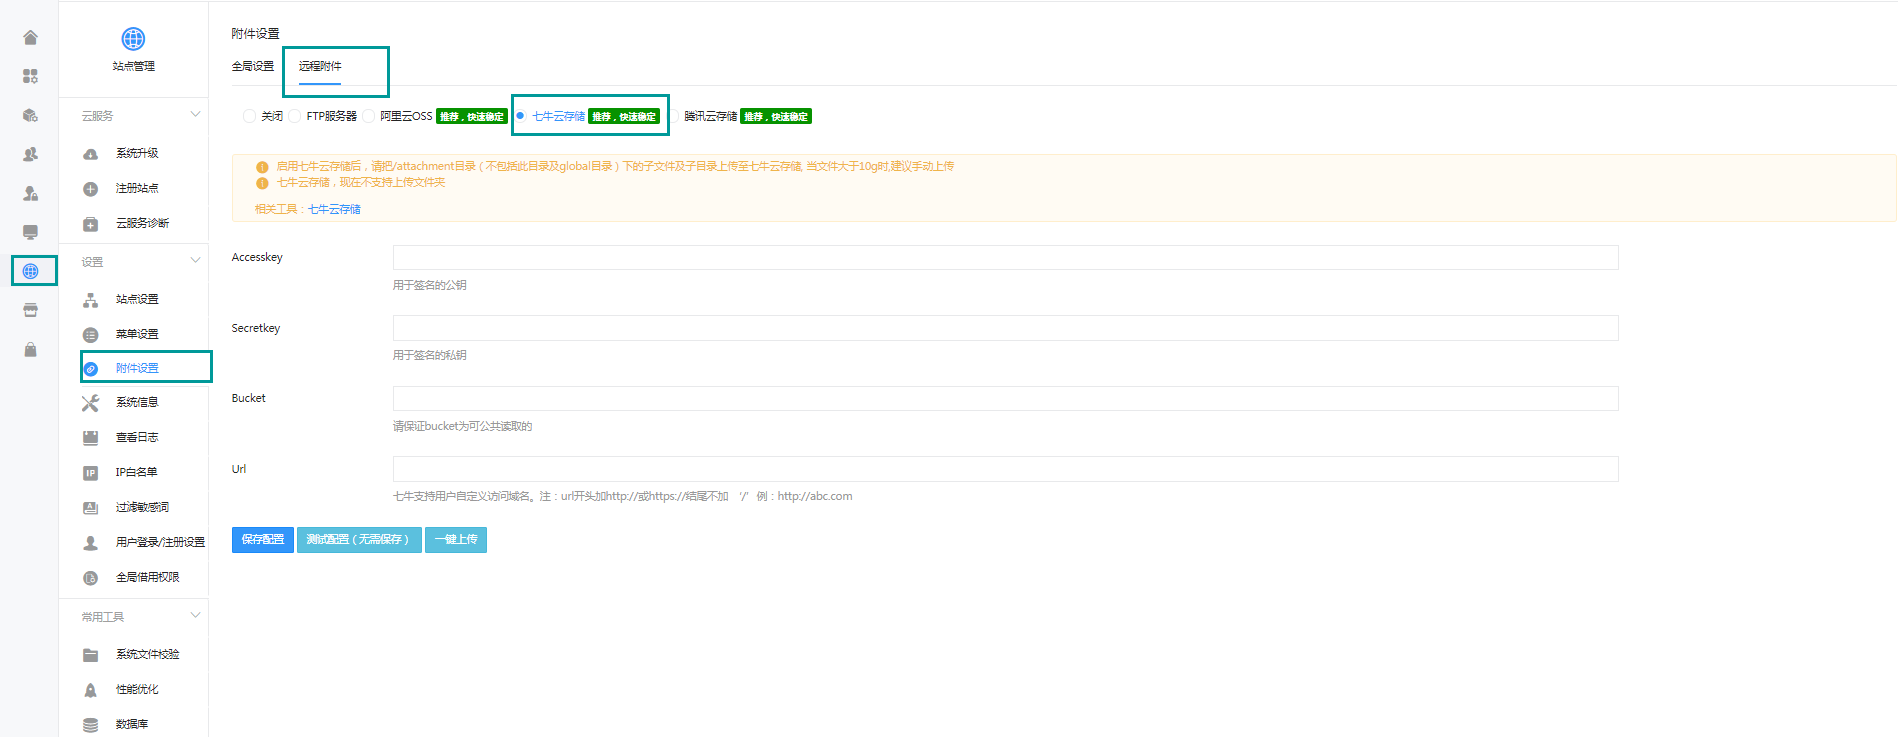Open 系统升级 cloud icon item
This screenshot has width=1898, height=737.
(x=90, y=154)
